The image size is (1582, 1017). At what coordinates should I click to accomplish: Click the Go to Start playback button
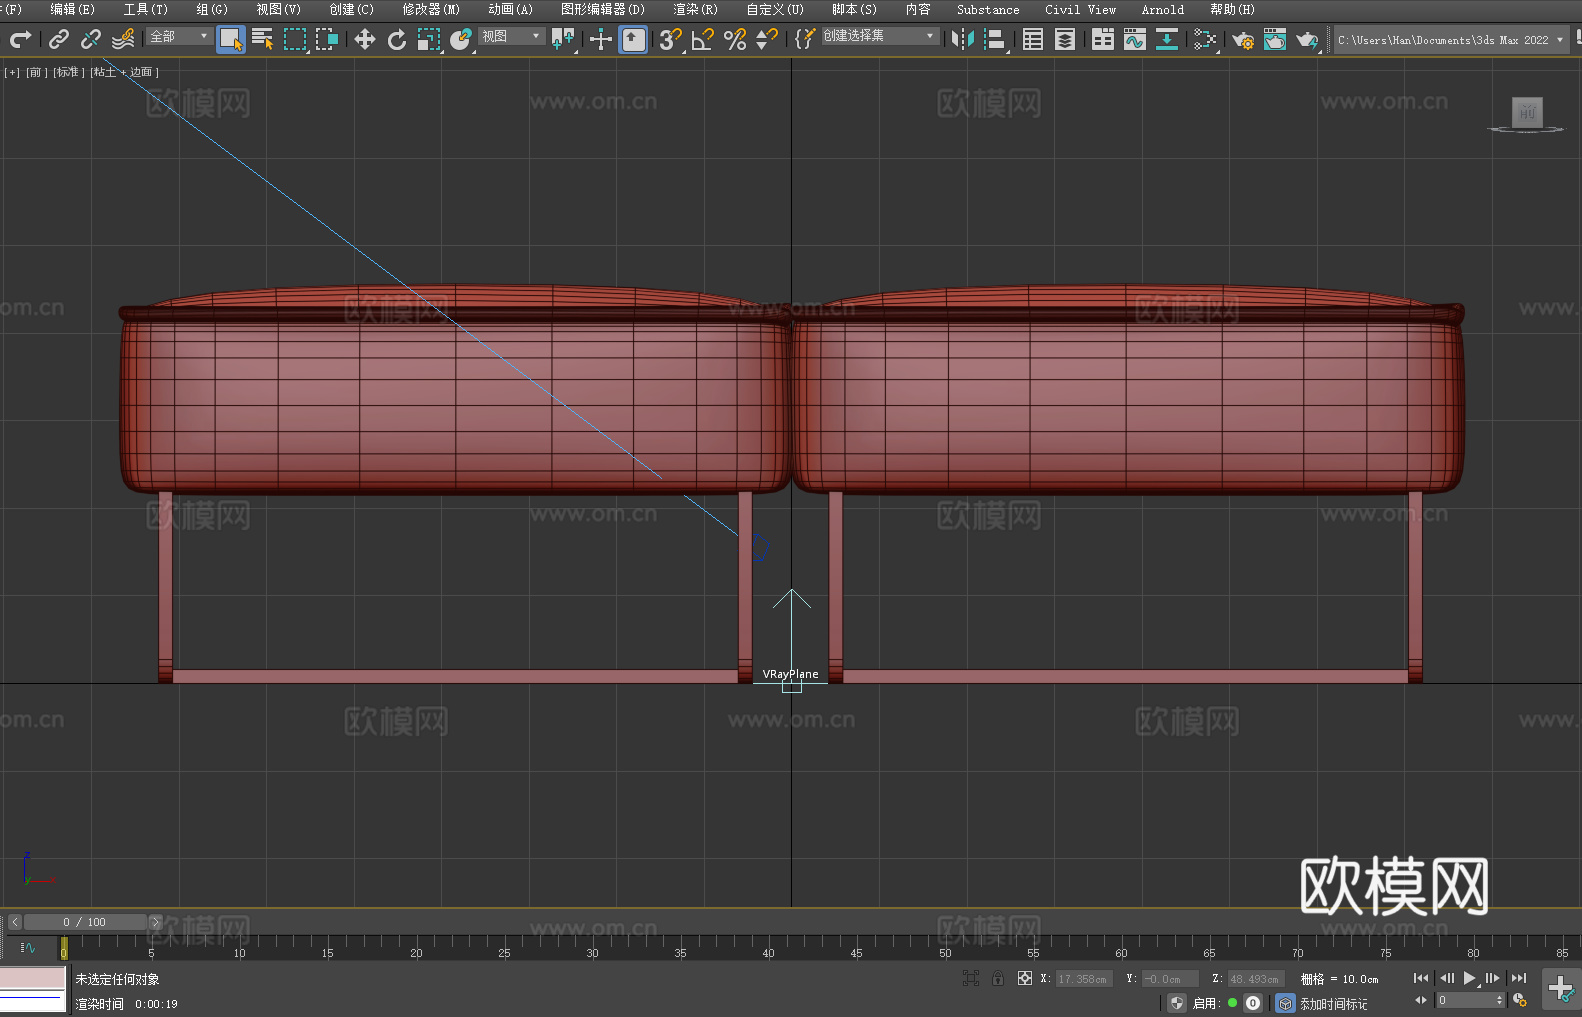tap(1421, 978)
